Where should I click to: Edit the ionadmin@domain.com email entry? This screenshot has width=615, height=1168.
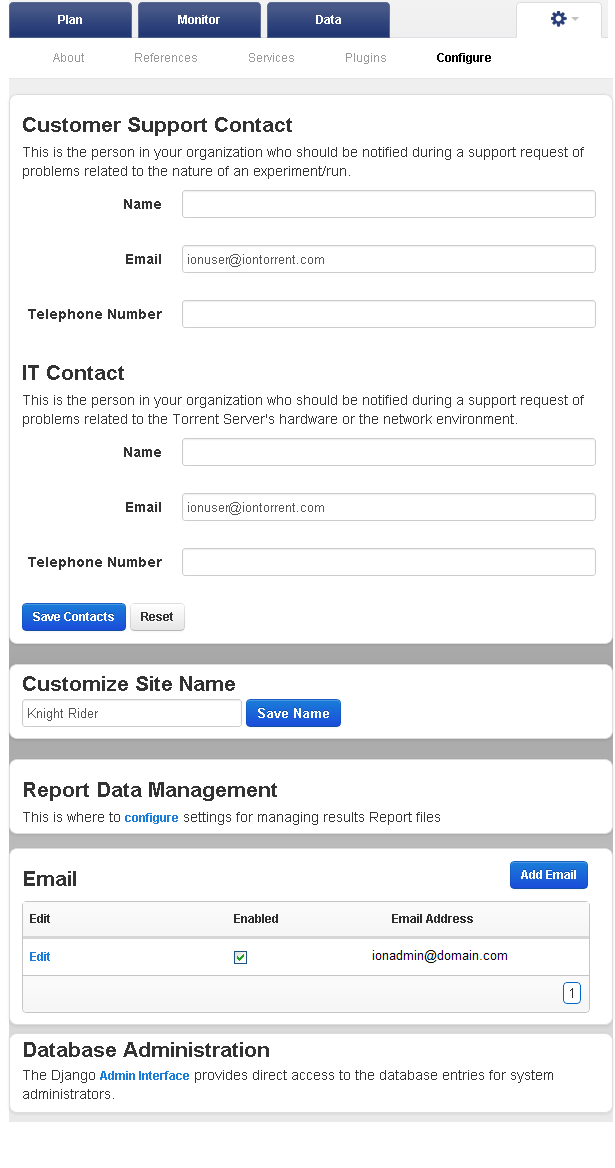pyautogui.click(x=39, y=956)
